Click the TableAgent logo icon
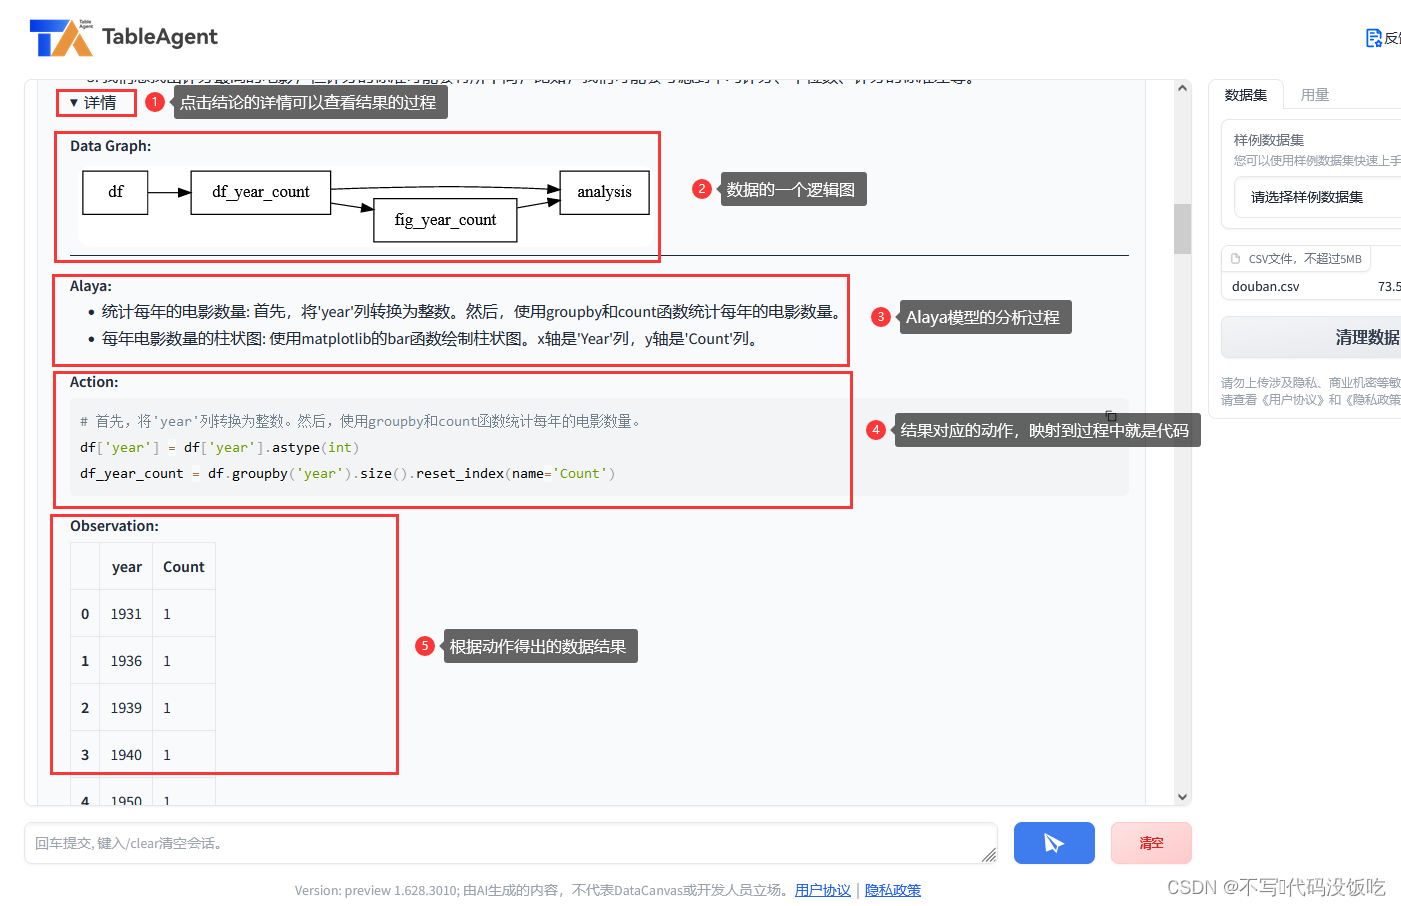 pyautogui.click(x=61, y=38)
